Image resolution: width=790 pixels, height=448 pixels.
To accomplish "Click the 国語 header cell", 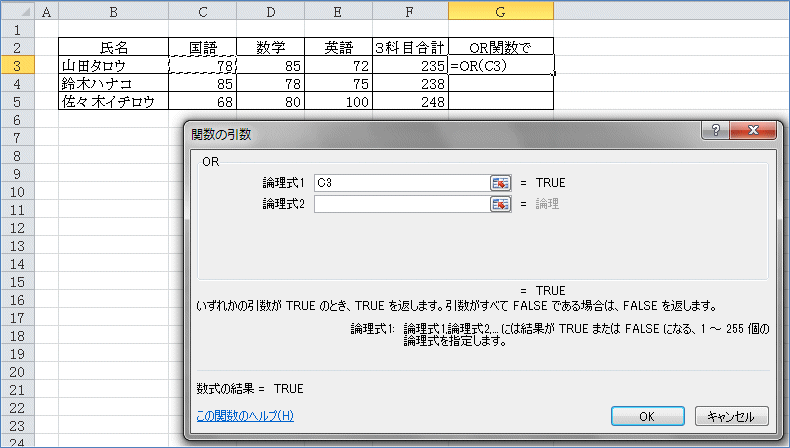I will click(203, 47).
